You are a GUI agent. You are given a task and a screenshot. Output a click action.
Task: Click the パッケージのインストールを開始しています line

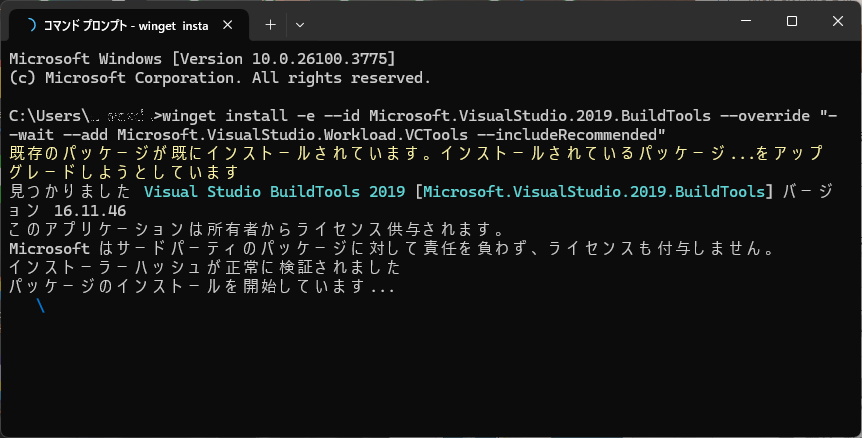(x=202, y=286)
